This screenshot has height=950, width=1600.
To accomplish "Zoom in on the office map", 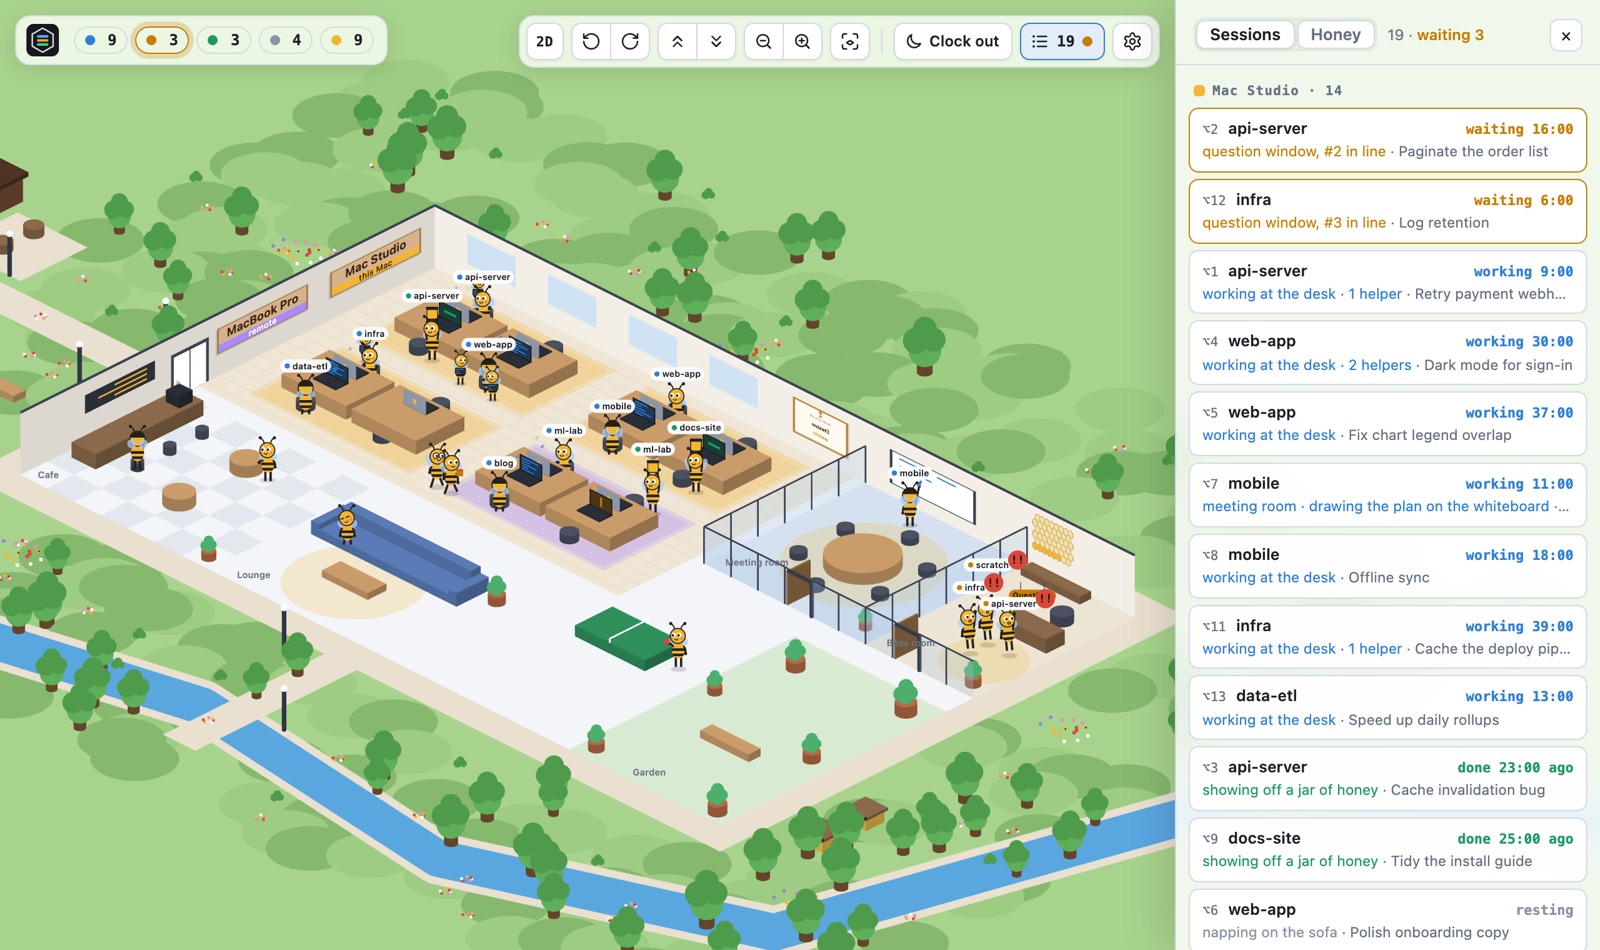I will 802,41.
